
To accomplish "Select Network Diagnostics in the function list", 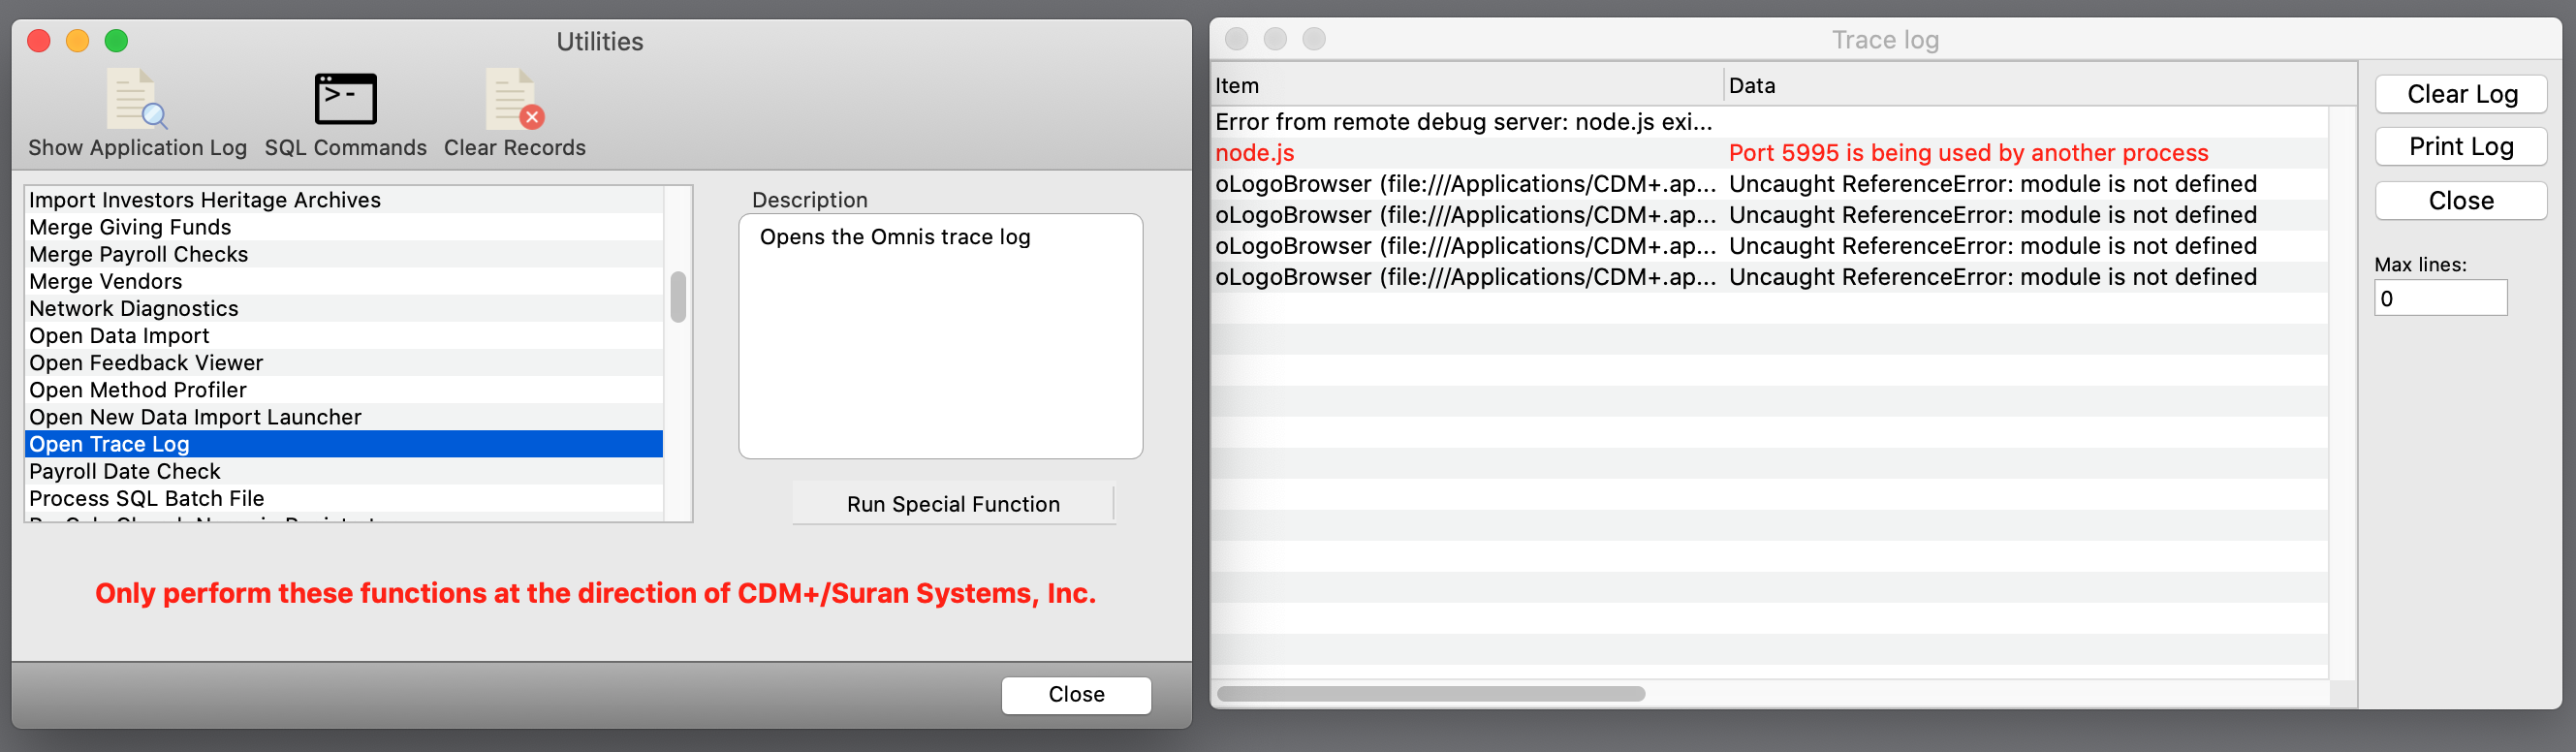I will [x=134, y=309].
